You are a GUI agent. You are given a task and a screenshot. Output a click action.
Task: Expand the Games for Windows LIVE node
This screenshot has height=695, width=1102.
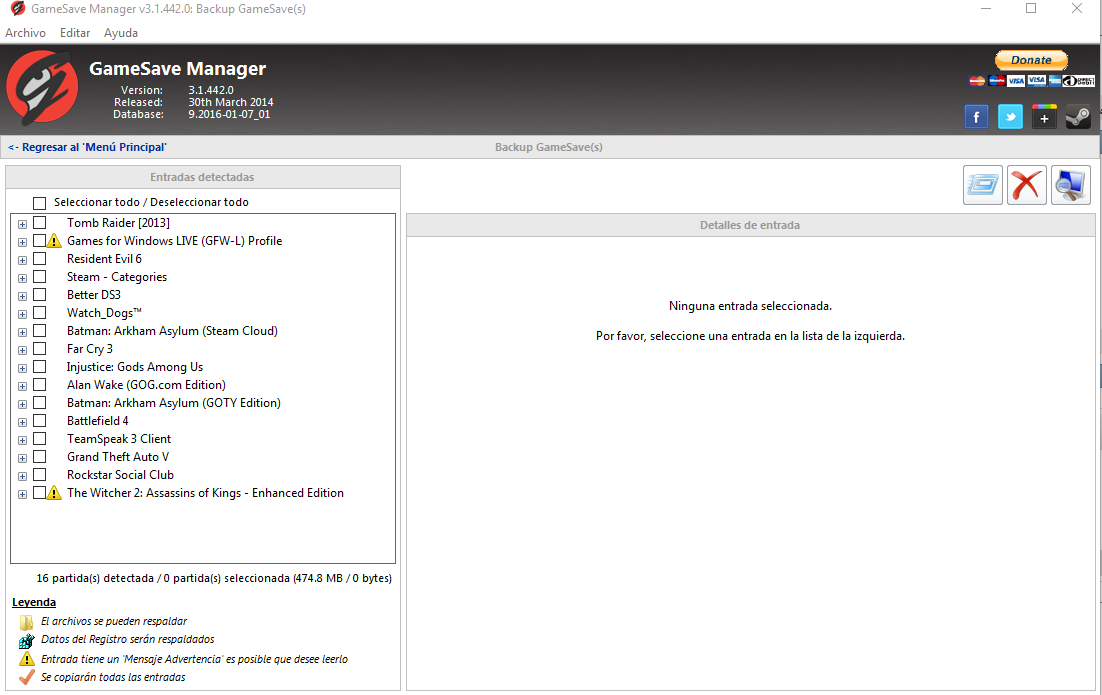22,242
